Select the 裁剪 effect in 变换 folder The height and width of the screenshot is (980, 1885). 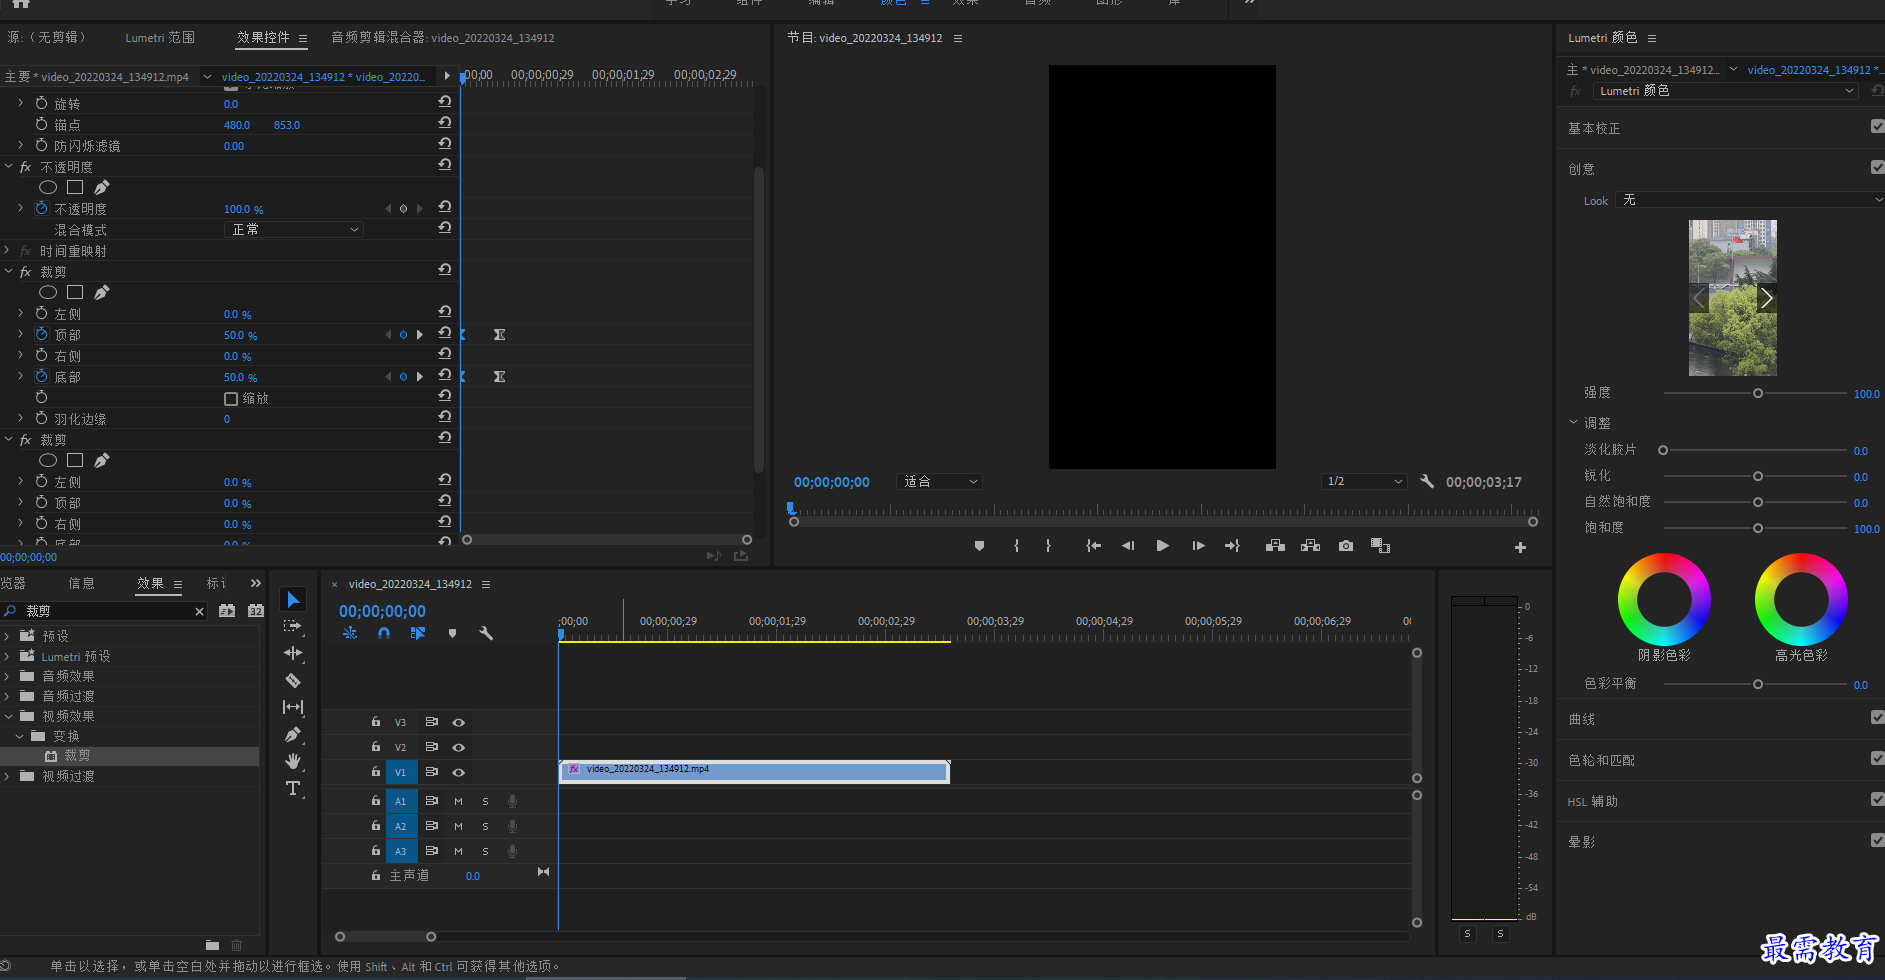click(x=77, y=756)
